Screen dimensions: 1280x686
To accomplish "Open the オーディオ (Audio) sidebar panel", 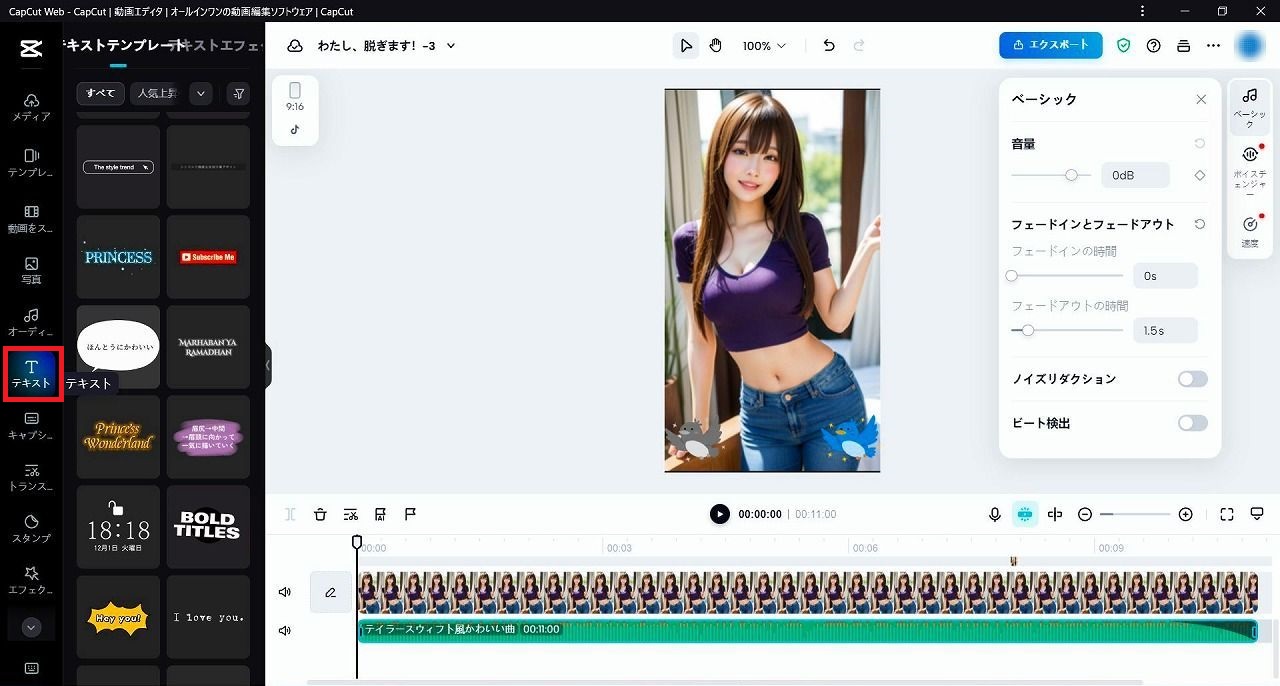I will pos(31,322).
